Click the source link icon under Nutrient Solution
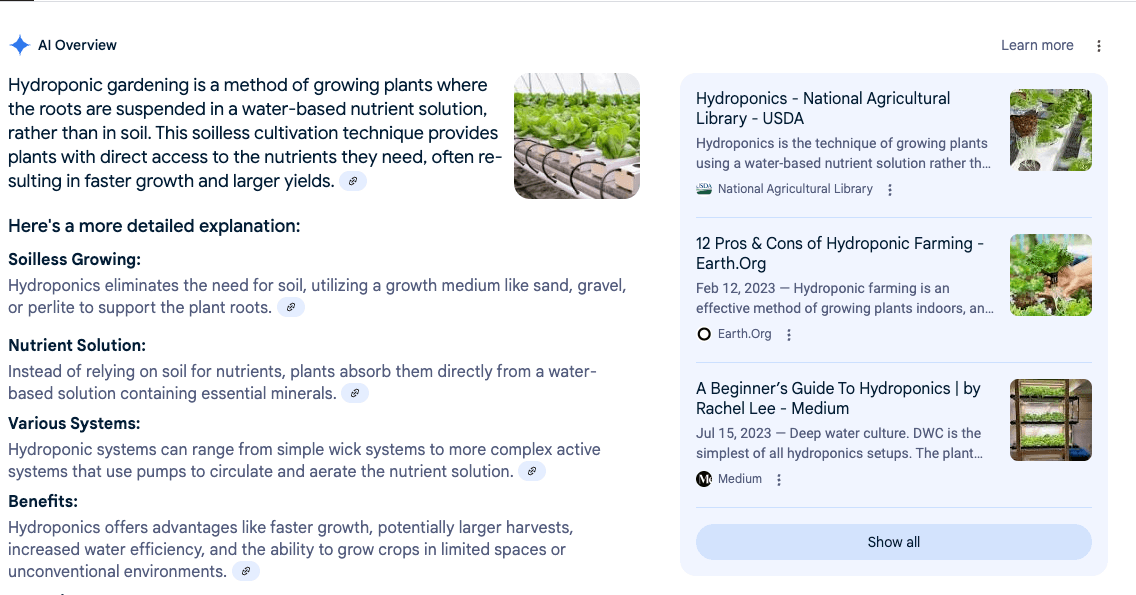This screenshot has height=595, width=1136. [x=355, y=393]
